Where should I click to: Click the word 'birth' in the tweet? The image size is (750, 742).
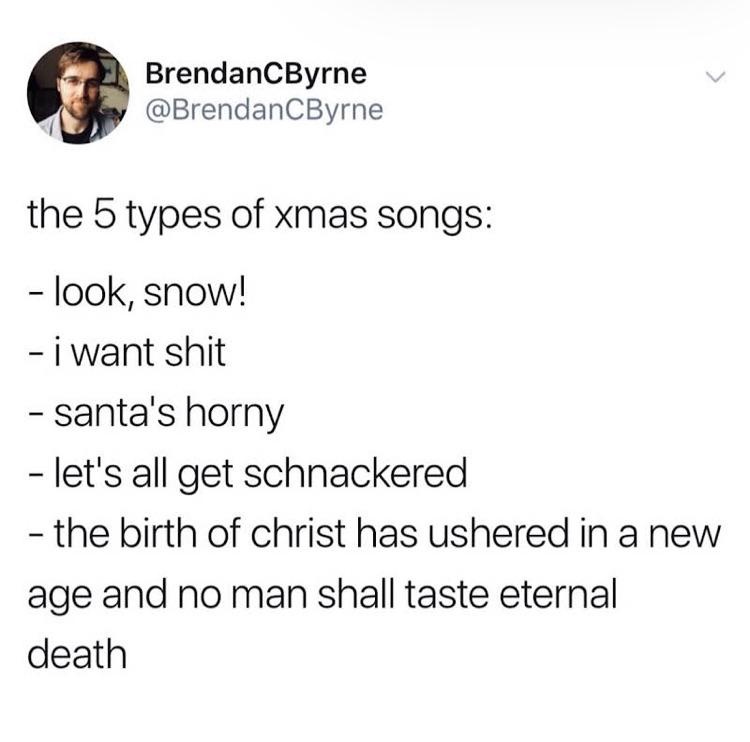pos(158,533)
